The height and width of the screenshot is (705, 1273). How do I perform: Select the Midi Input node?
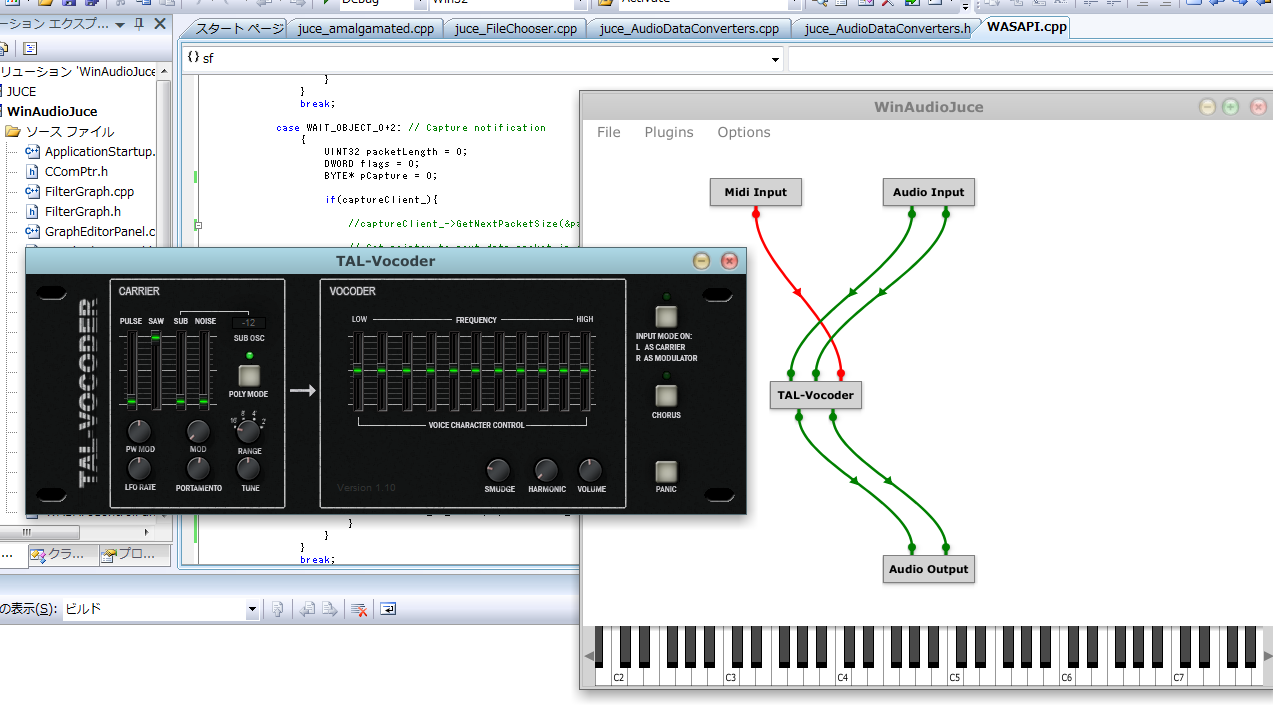755,192
